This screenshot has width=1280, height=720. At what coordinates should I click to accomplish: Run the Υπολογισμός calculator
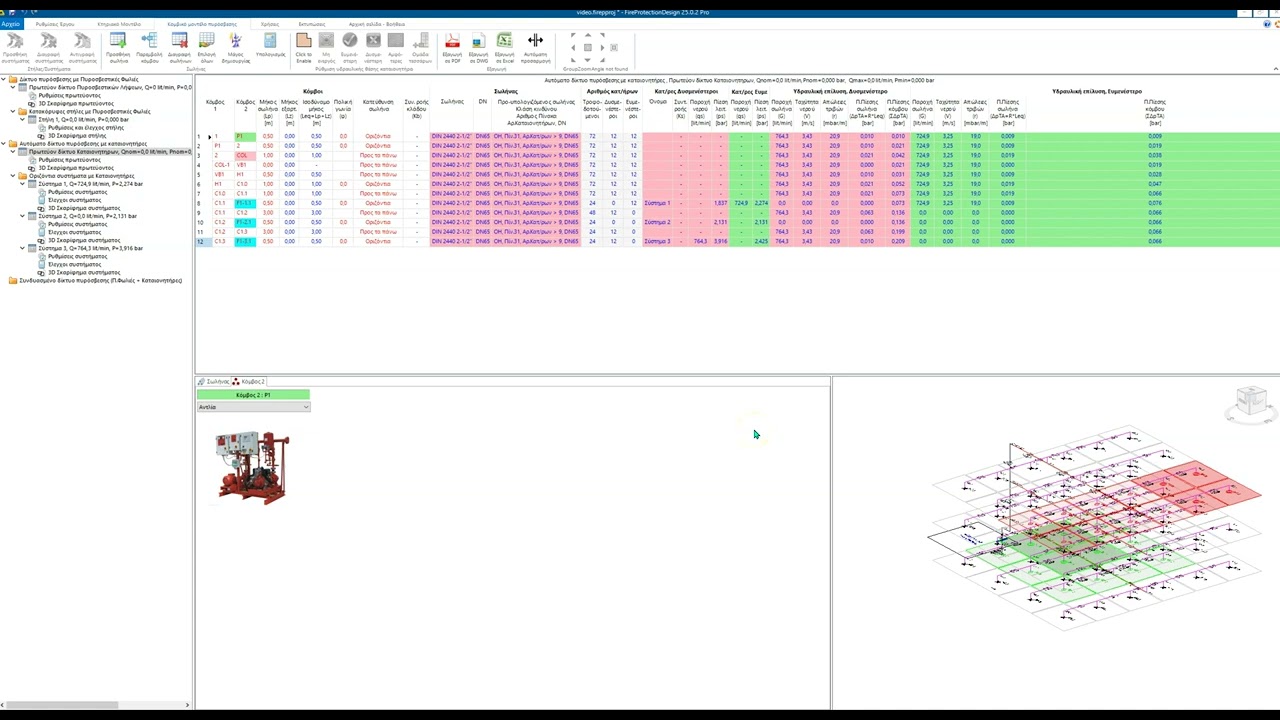[270, 45]
